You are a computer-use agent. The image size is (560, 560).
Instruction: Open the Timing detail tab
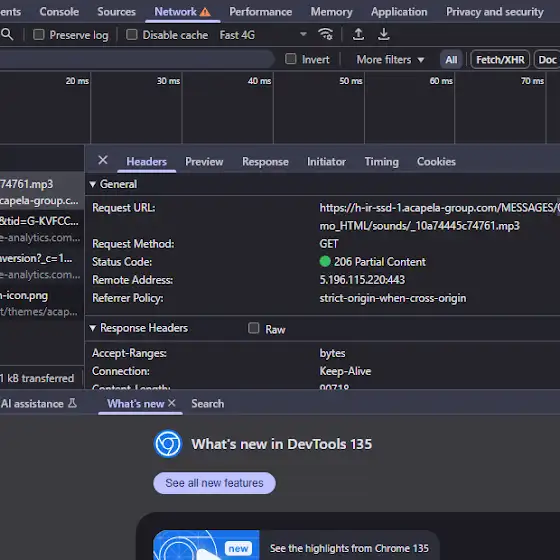(x=381, y=161)
